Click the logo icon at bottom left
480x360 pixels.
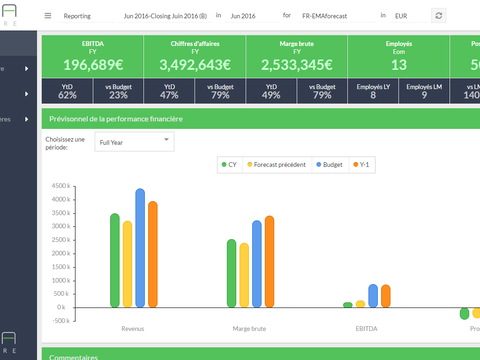(9, 342)
